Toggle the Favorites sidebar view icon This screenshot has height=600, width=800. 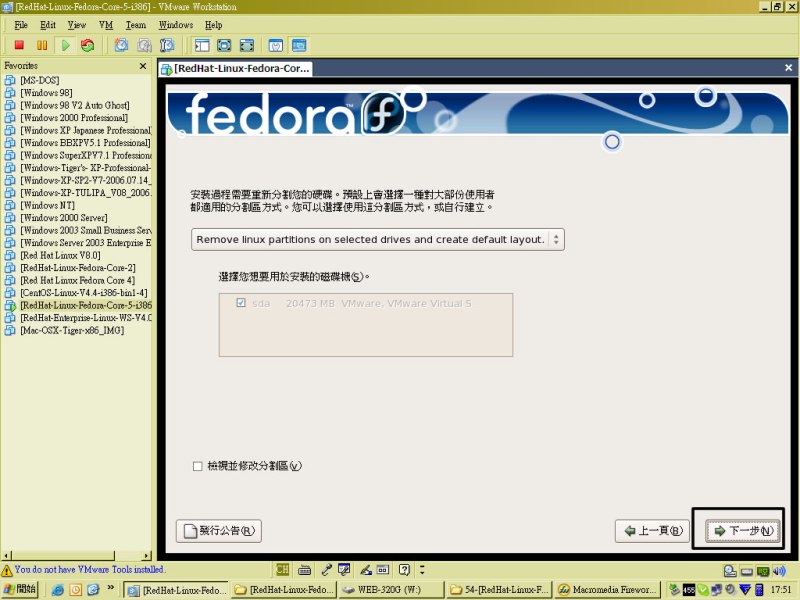202,45
